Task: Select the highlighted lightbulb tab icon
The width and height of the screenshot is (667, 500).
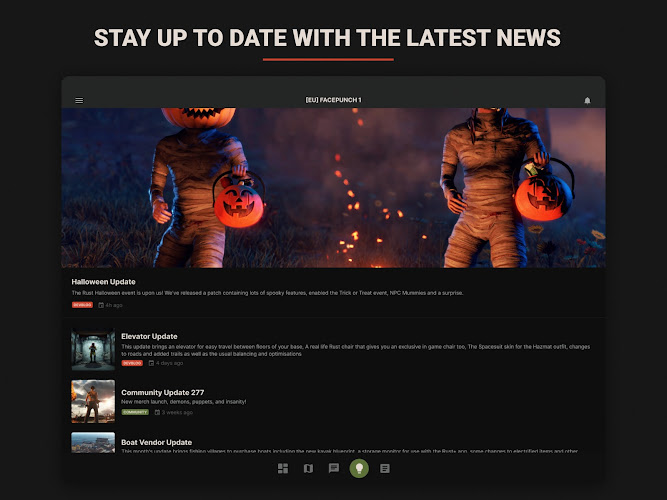Action: pos(359,469)
